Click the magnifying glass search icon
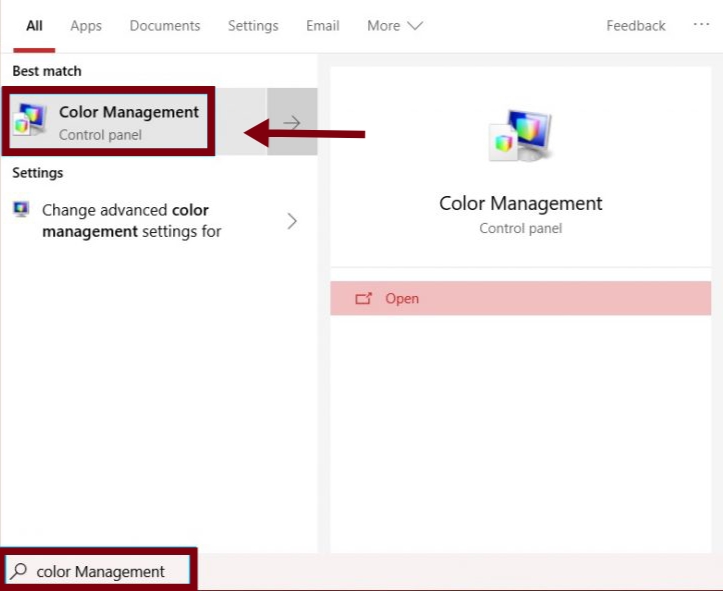The width and height of the screenshot is (723, 591). 19,571
